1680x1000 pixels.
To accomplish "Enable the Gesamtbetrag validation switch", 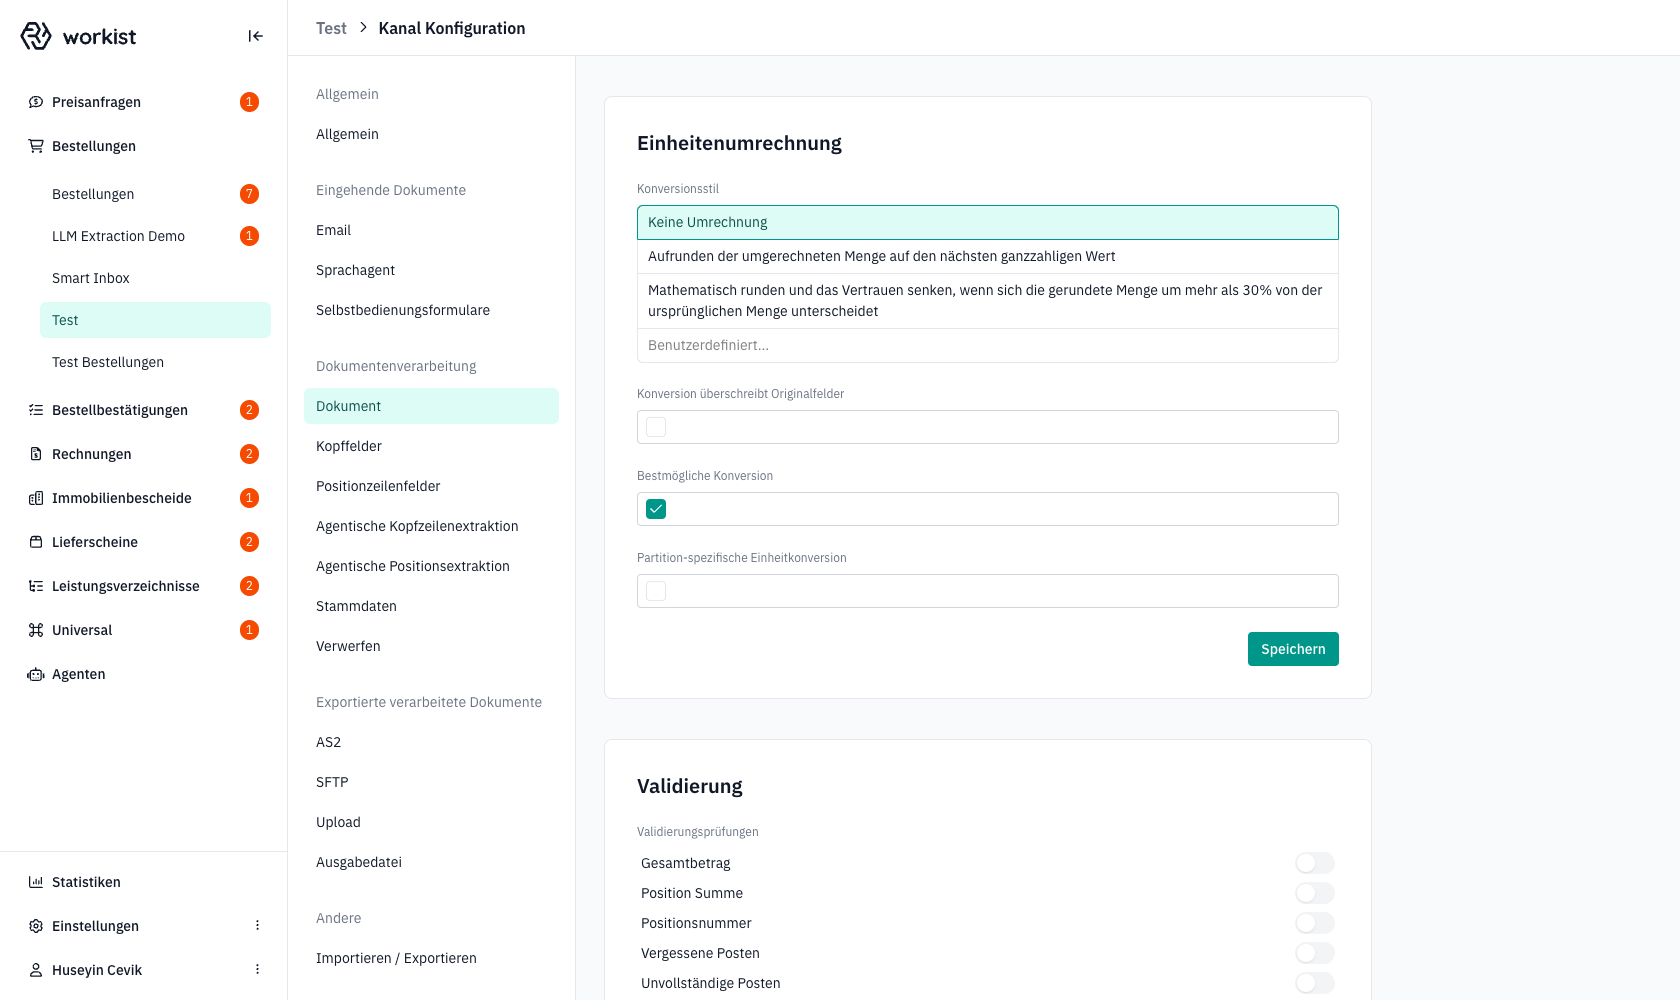I will tap(1314, 863).
